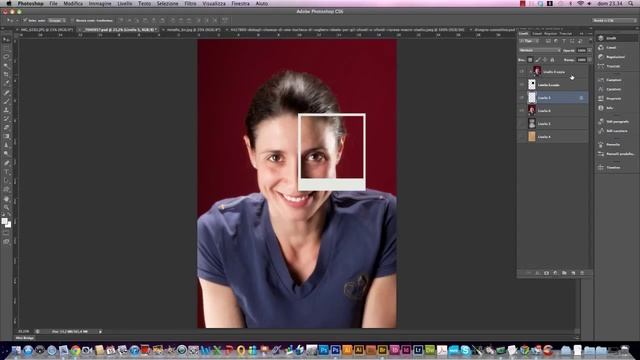The width and height of the screenshot is (640, 360).
Task: Select the Crop tool
Action: 6,75
